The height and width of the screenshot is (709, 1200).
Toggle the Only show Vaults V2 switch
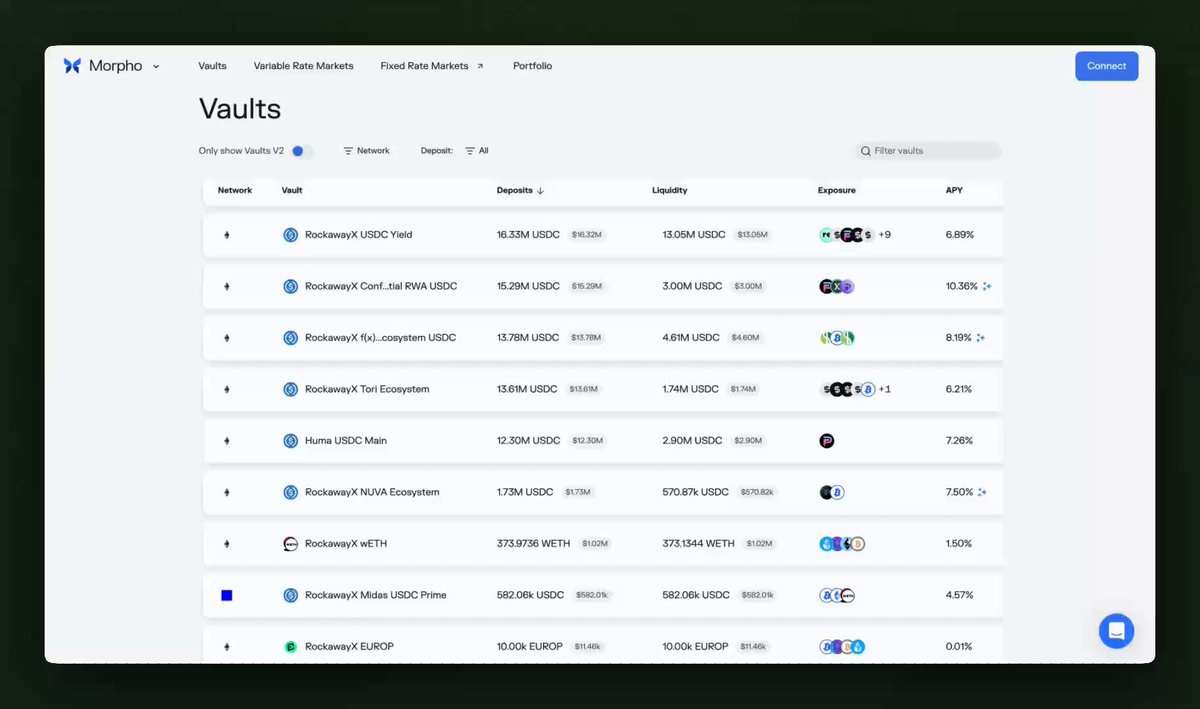click(x=301, y=151)
